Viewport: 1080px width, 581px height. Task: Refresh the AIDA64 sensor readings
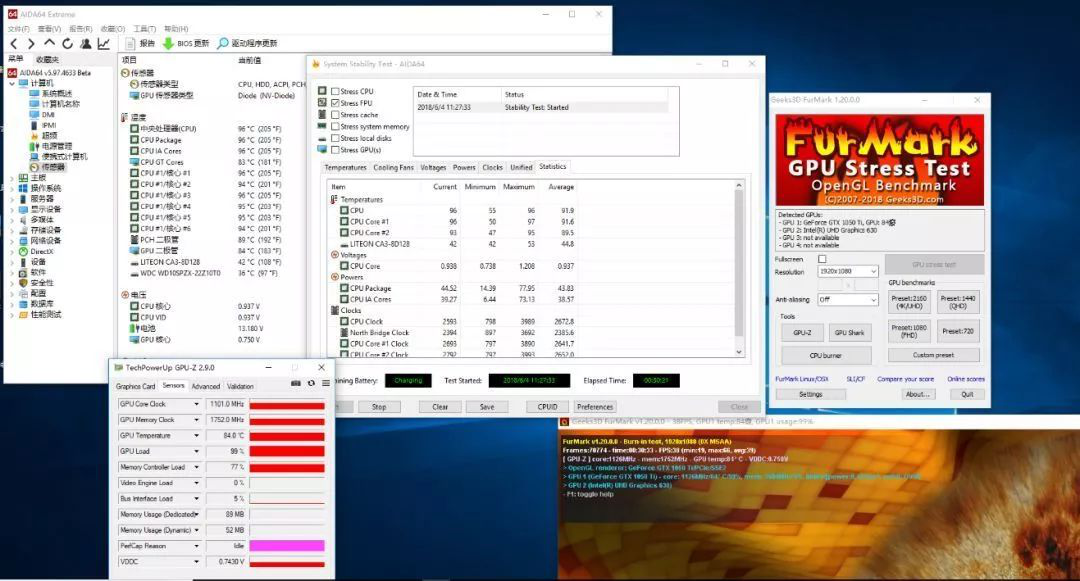point(68,43)
